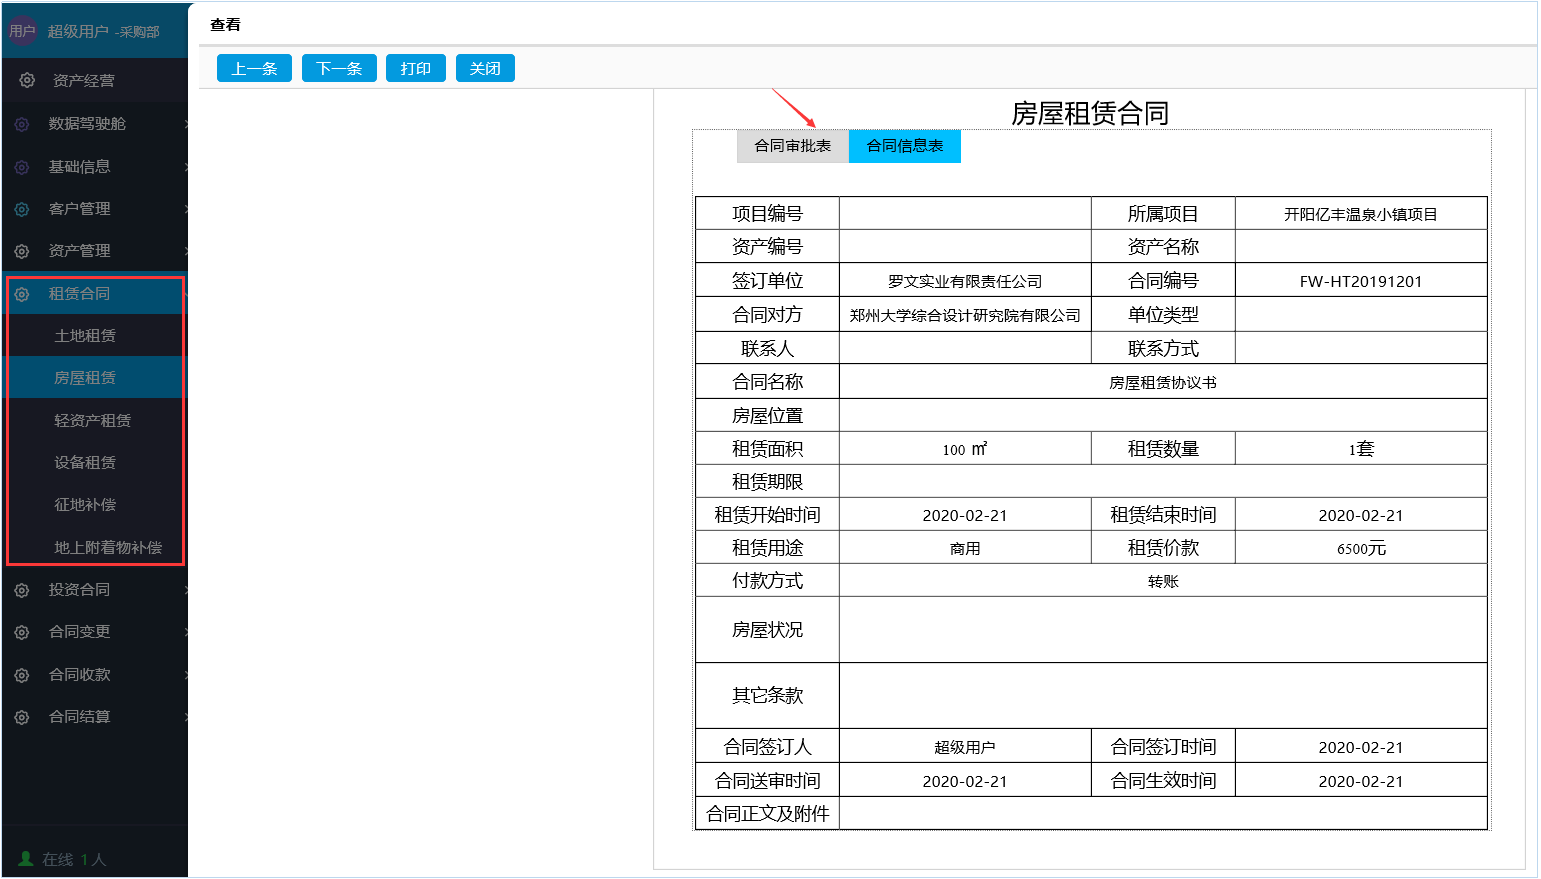Viewport: 1541px width, 879px height.
Task: Click gear icon next to 投资合同
Action: click(x=22, y=590)
